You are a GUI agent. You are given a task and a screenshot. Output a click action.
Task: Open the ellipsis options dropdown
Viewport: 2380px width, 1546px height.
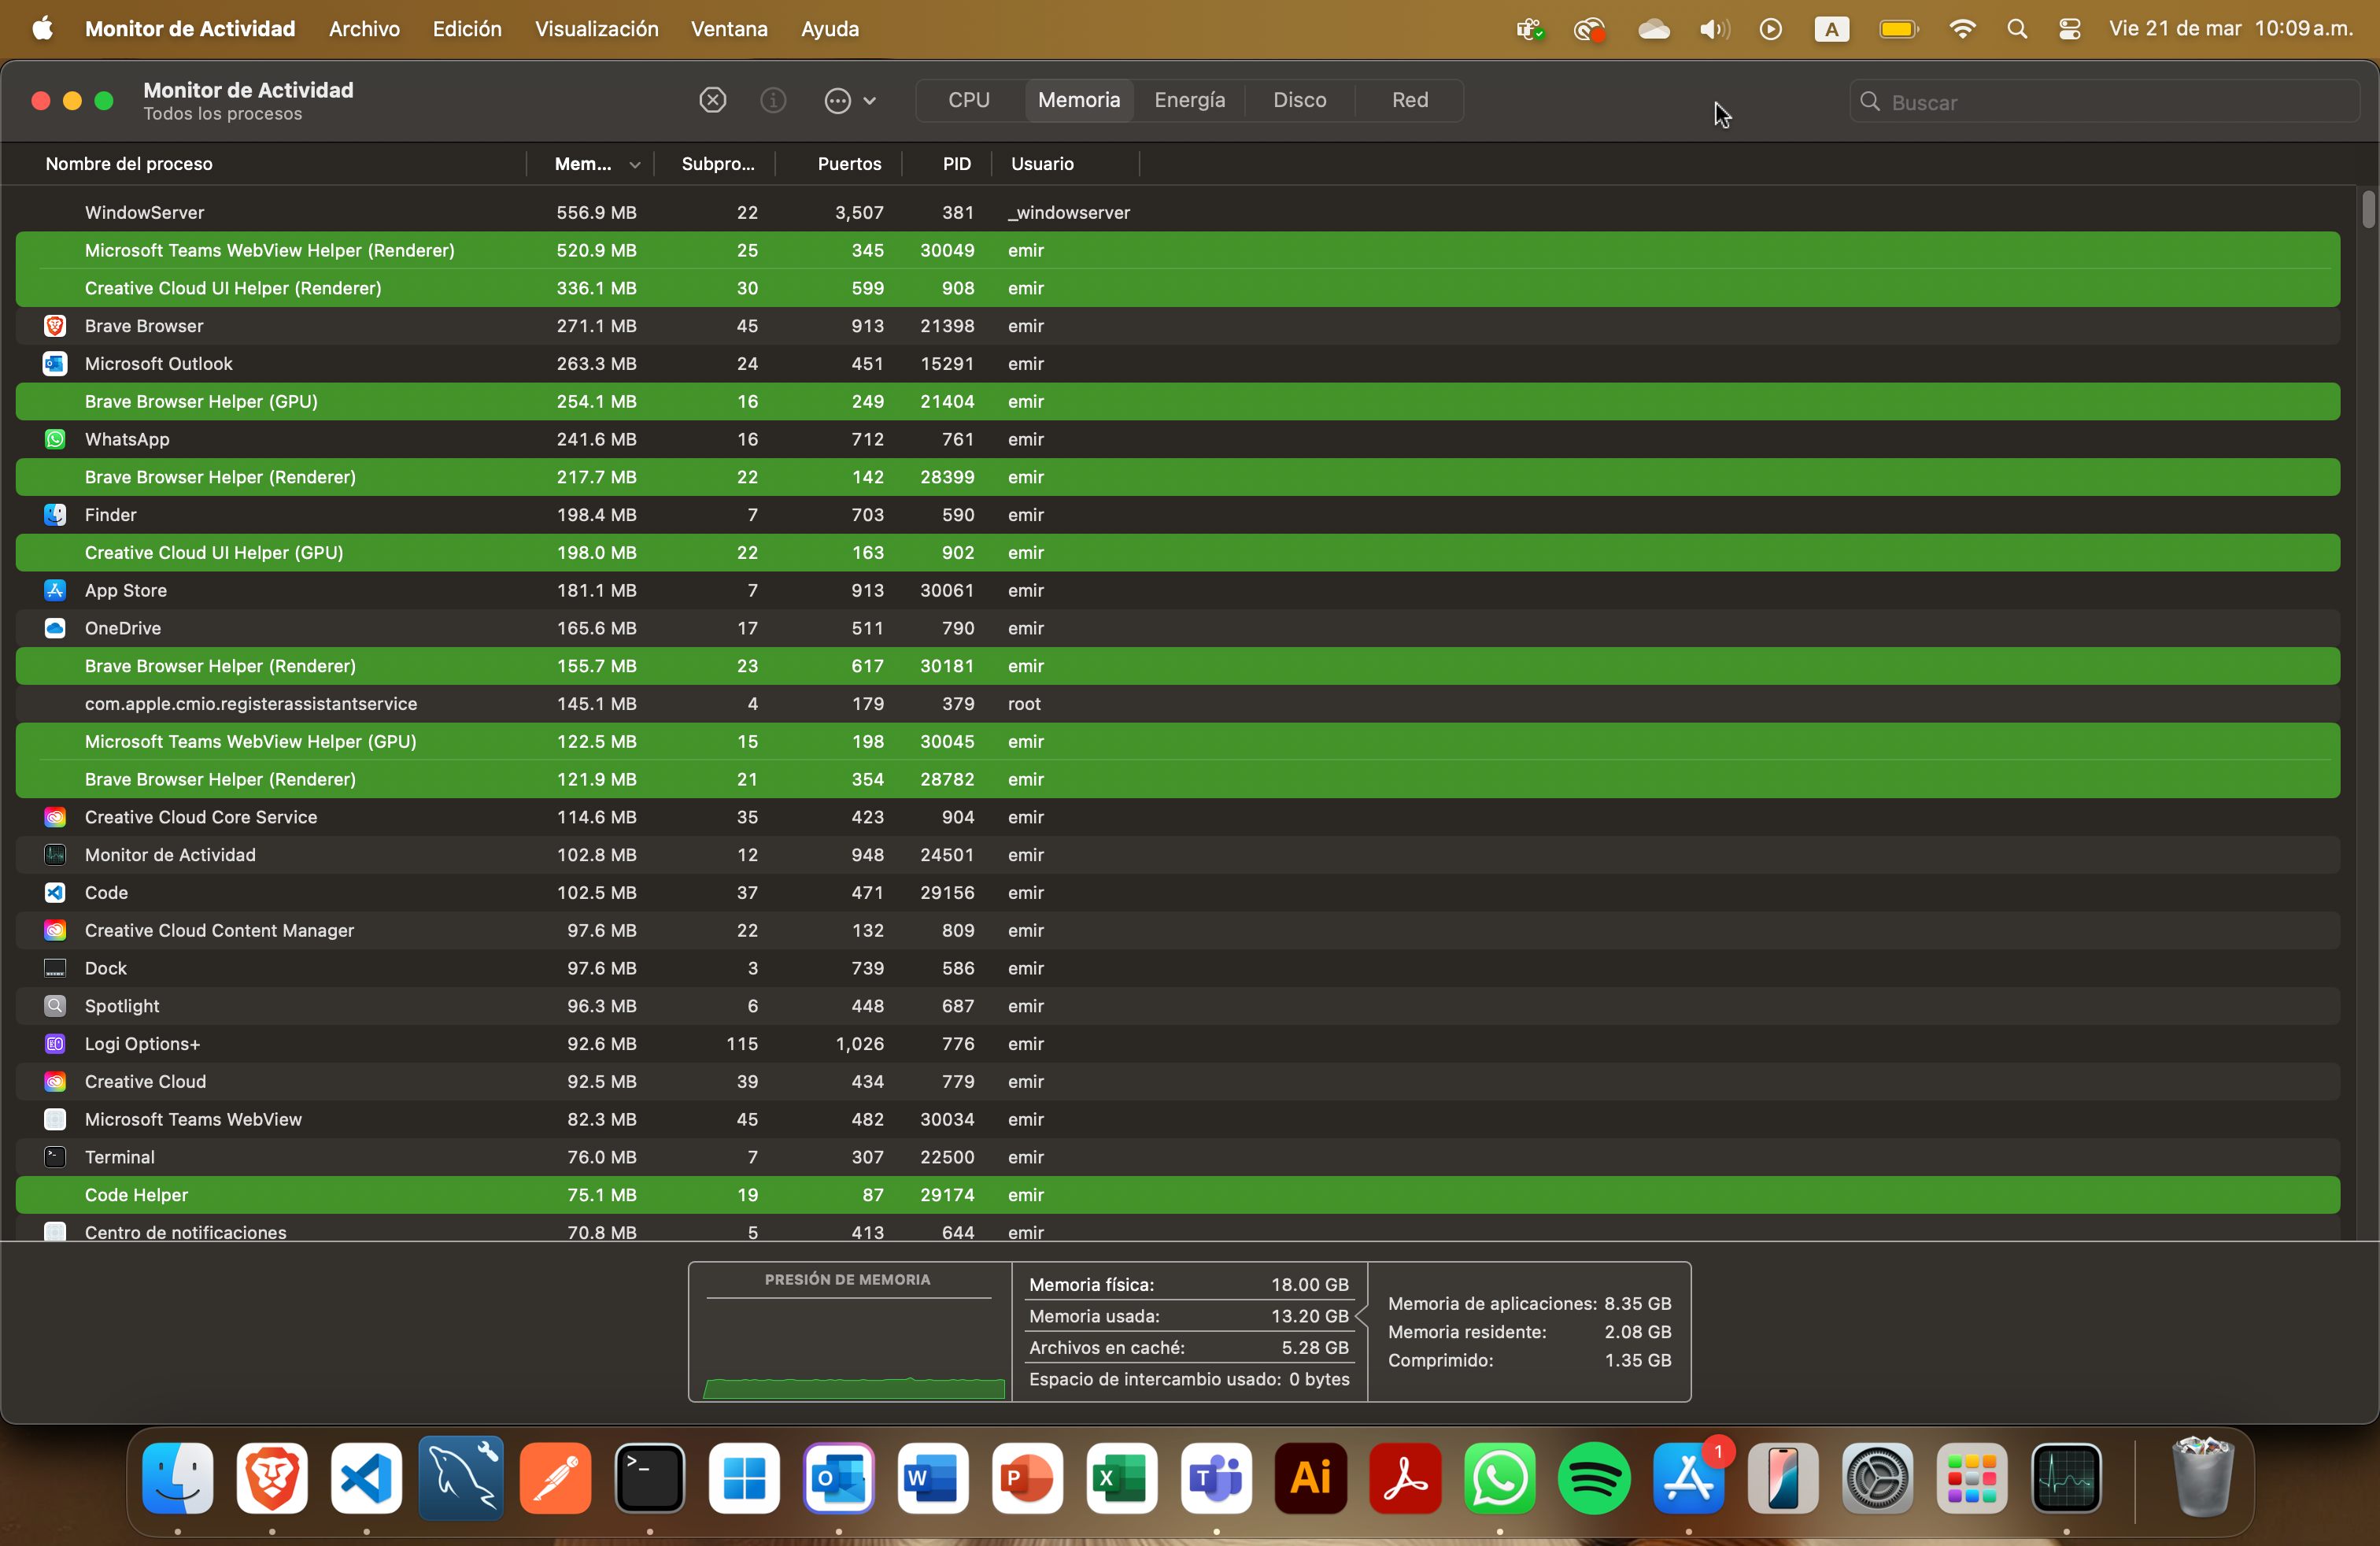(x=849, y=100)
